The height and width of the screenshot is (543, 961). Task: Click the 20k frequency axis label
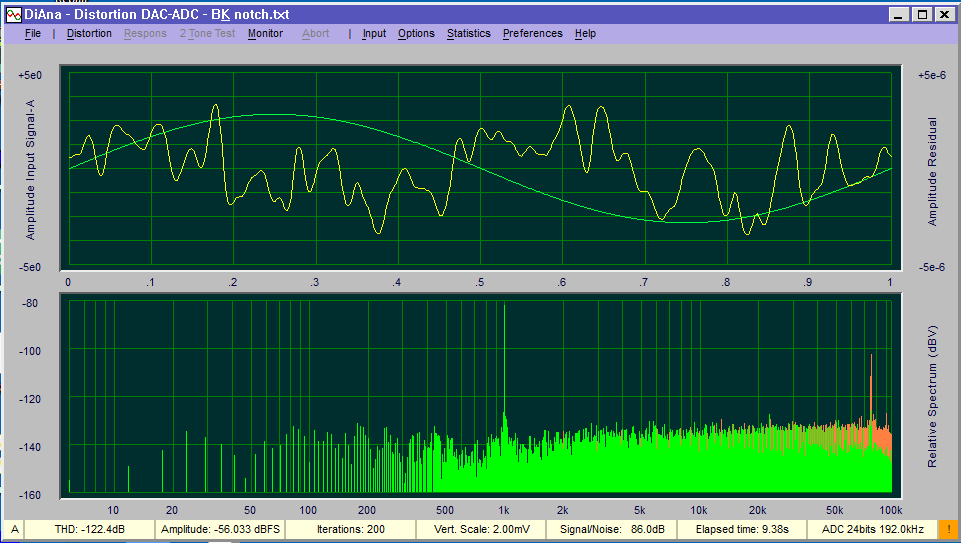[x=758, y=510]
